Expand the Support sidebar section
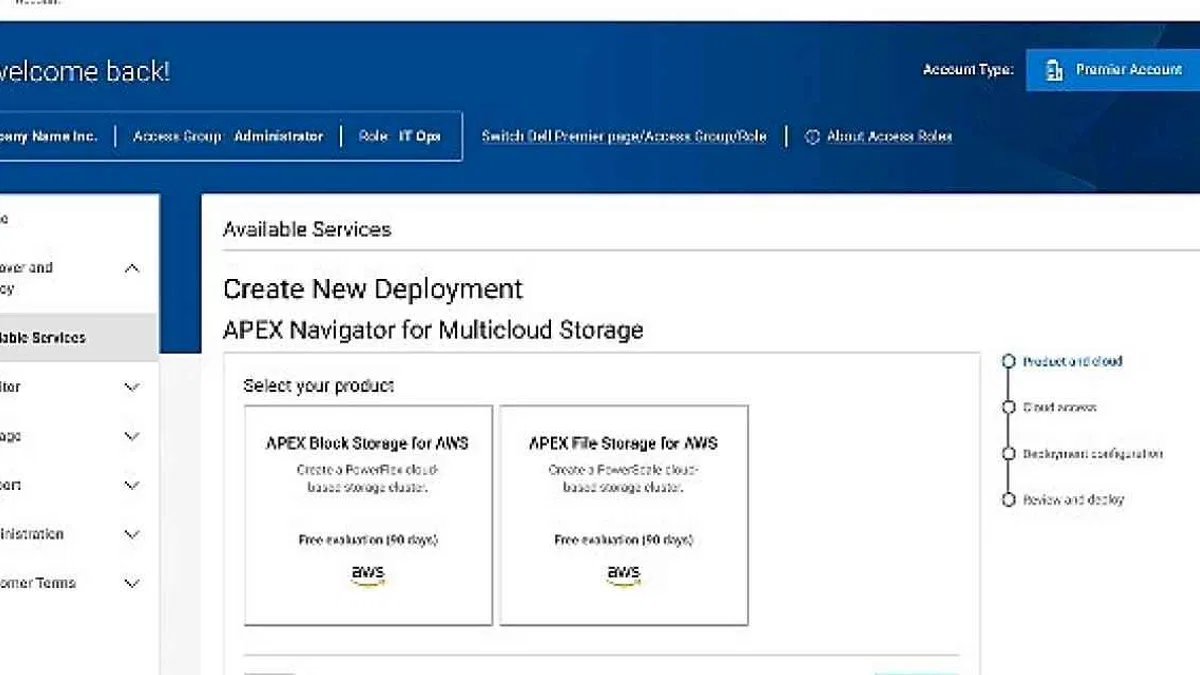Screen dimensions: 1200x675 (131, 485)
